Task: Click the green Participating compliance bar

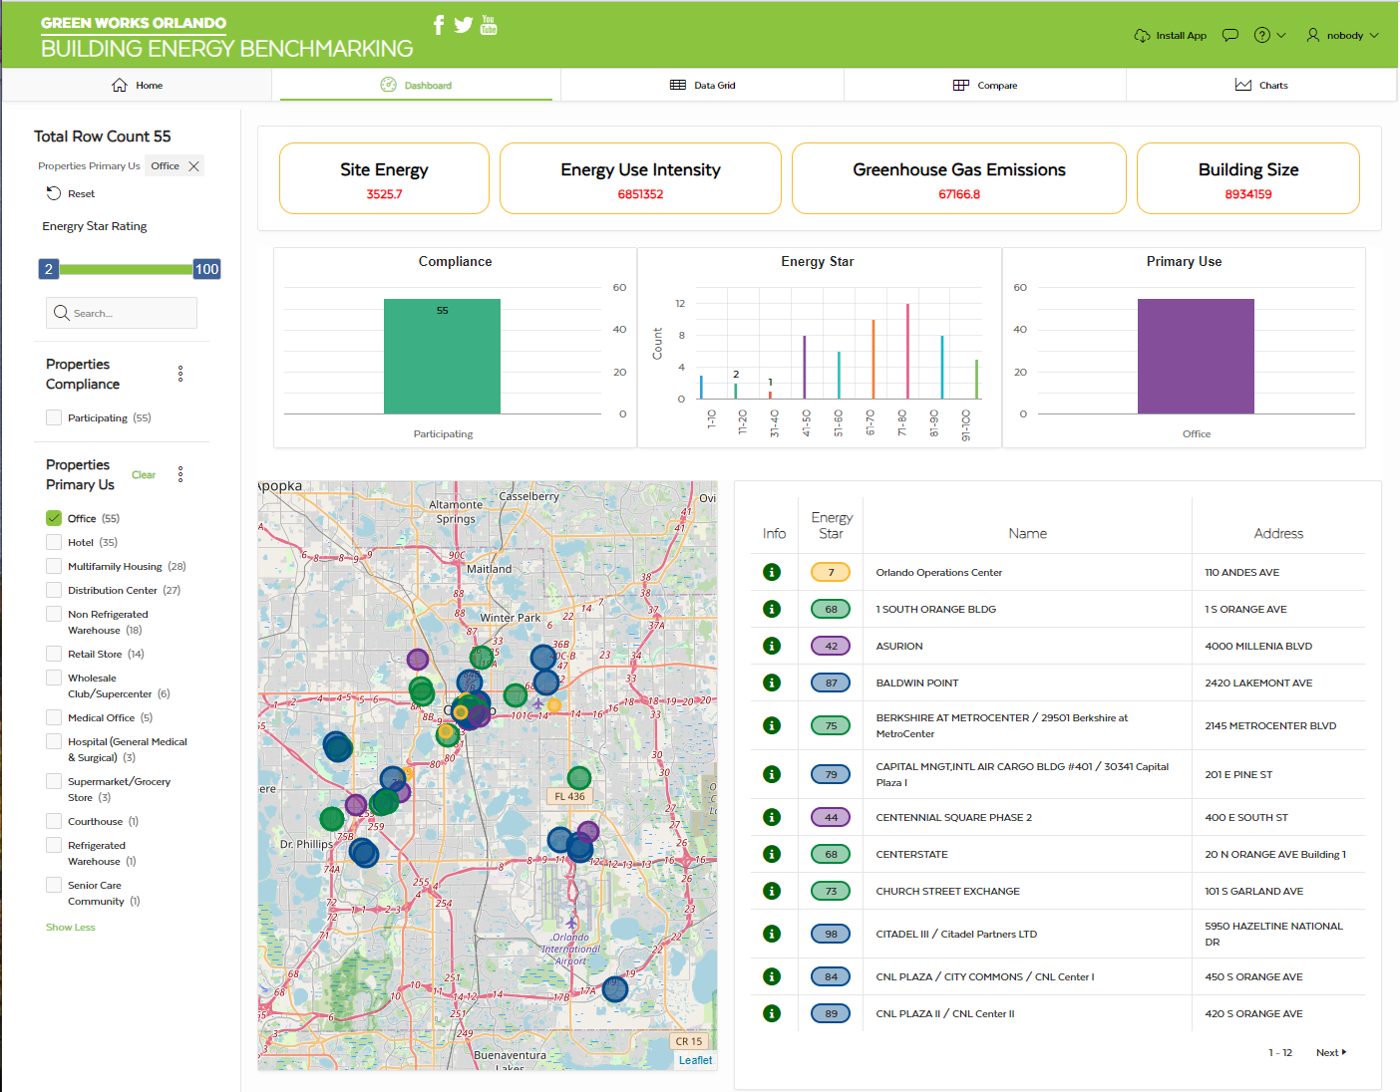Action: coord(442,356)
